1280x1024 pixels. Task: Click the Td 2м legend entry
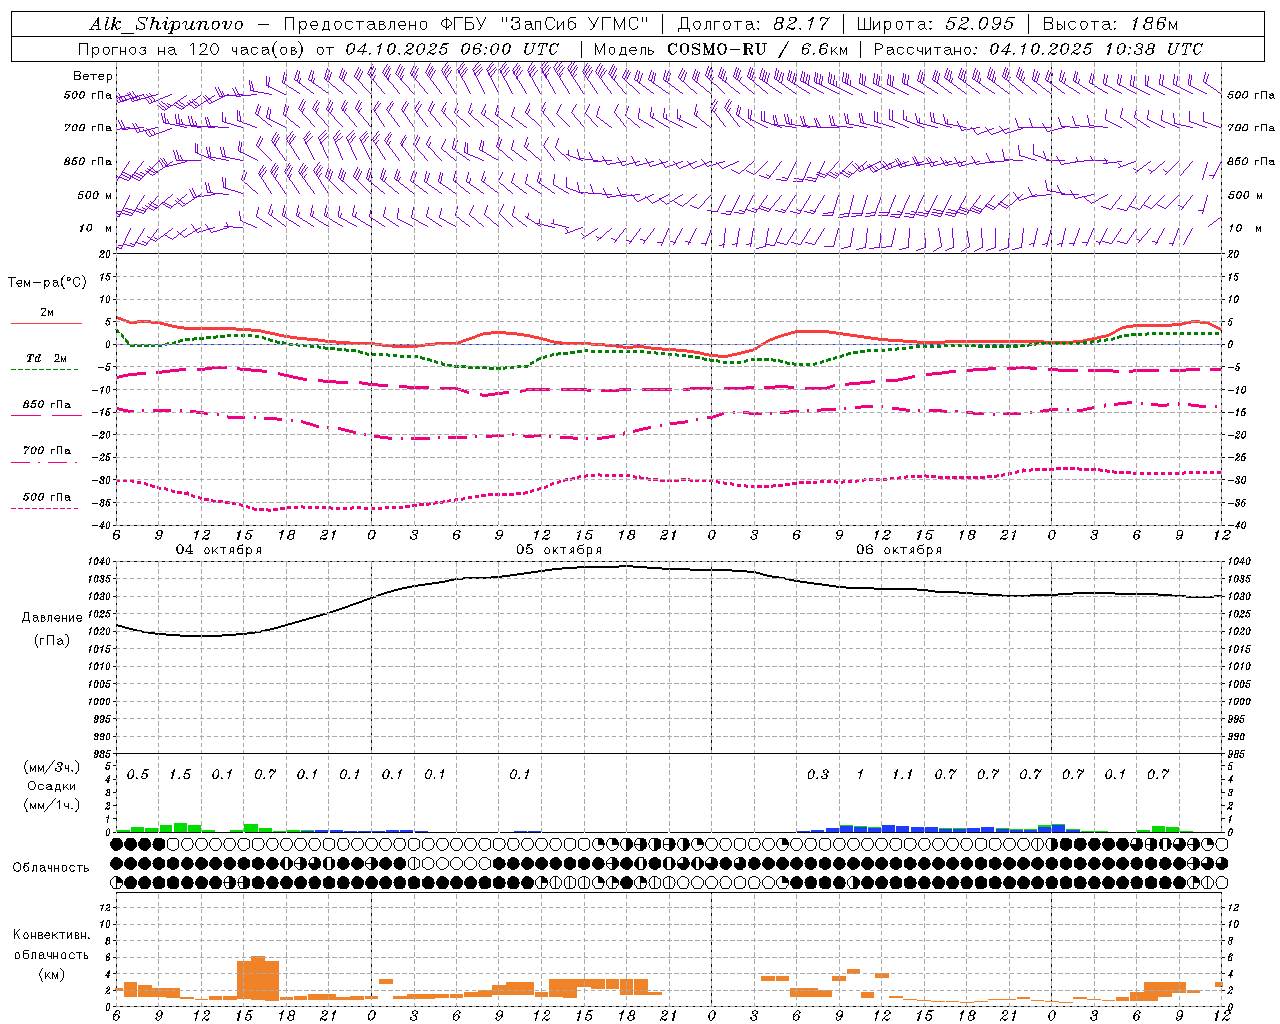coord(47,358)
